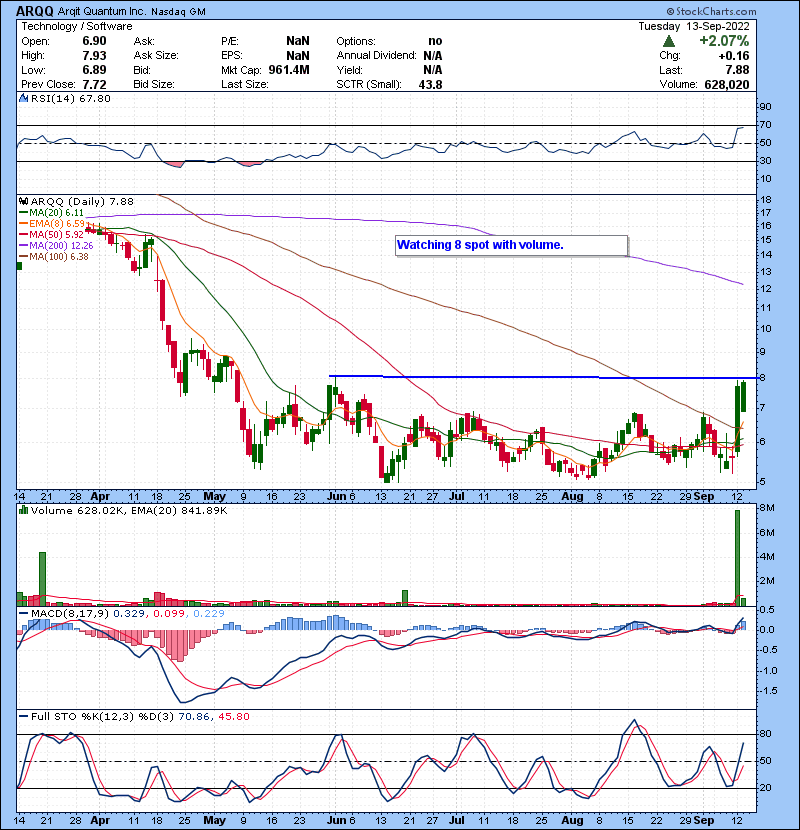The width and height of the screenshot is (800, 830).
Task: Click the +2.07% percent change
Action: [x=724, y=41]
